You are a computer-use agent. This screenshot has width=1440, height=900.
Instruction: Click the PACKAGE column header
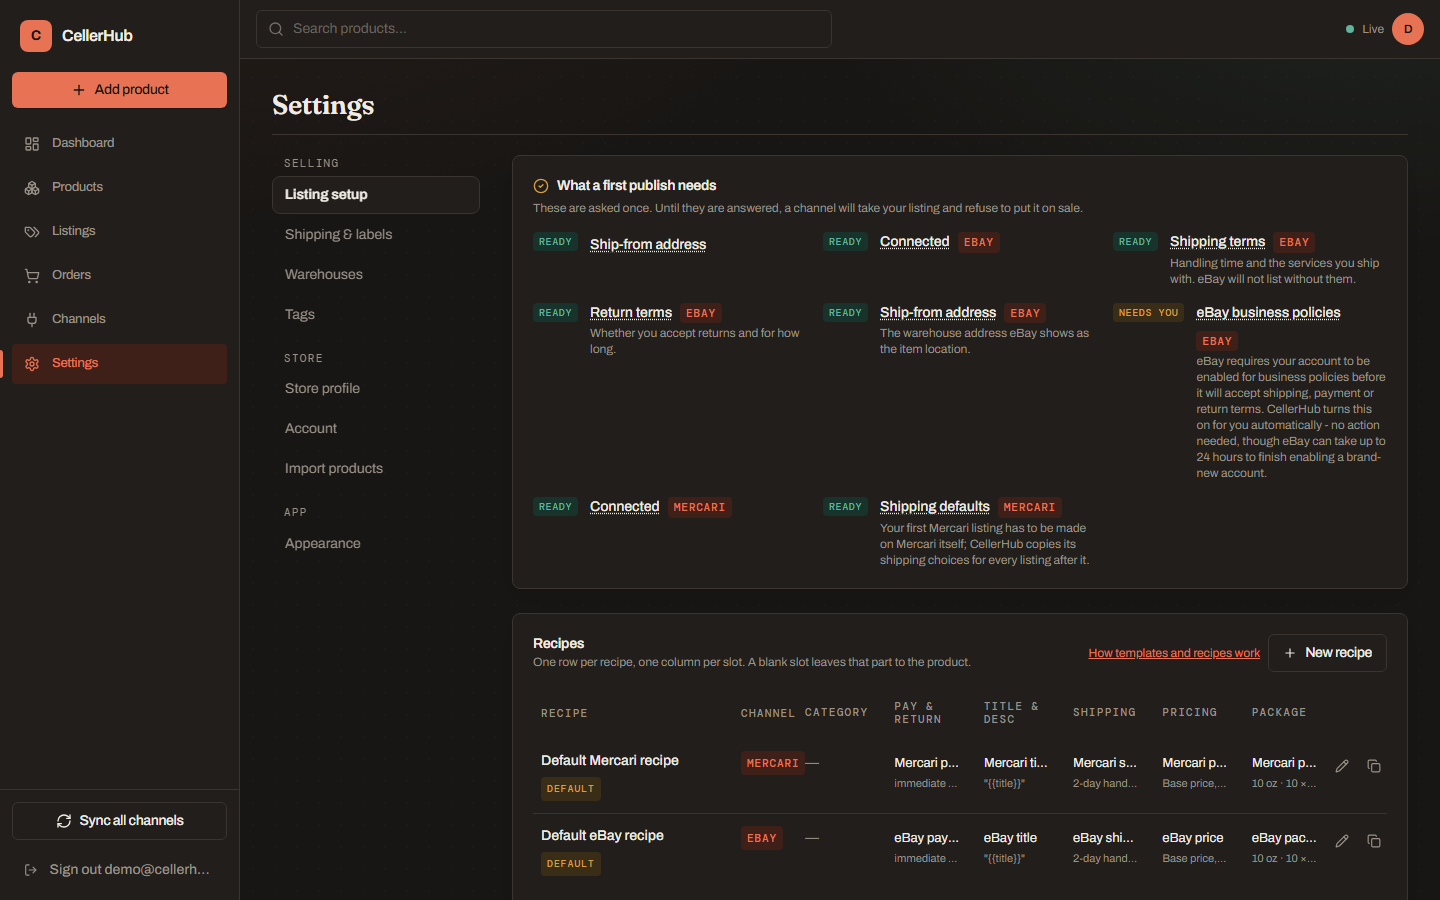coord(1279,713)
